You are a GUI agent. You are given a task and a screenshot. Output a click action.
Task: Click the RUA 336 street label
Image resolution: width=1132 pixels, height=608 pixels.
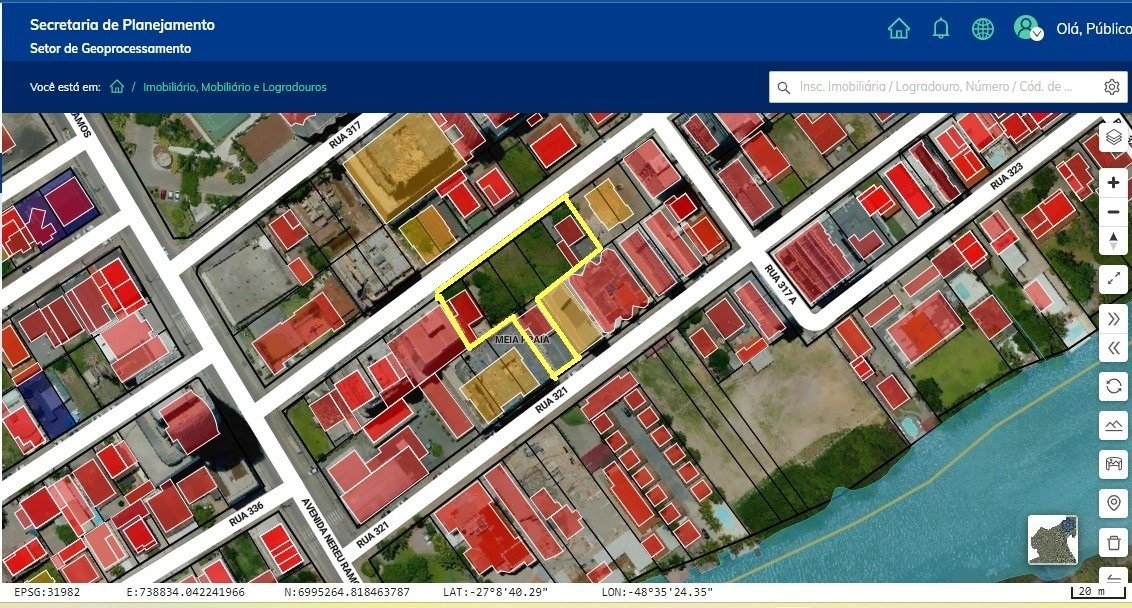(246, 513)
